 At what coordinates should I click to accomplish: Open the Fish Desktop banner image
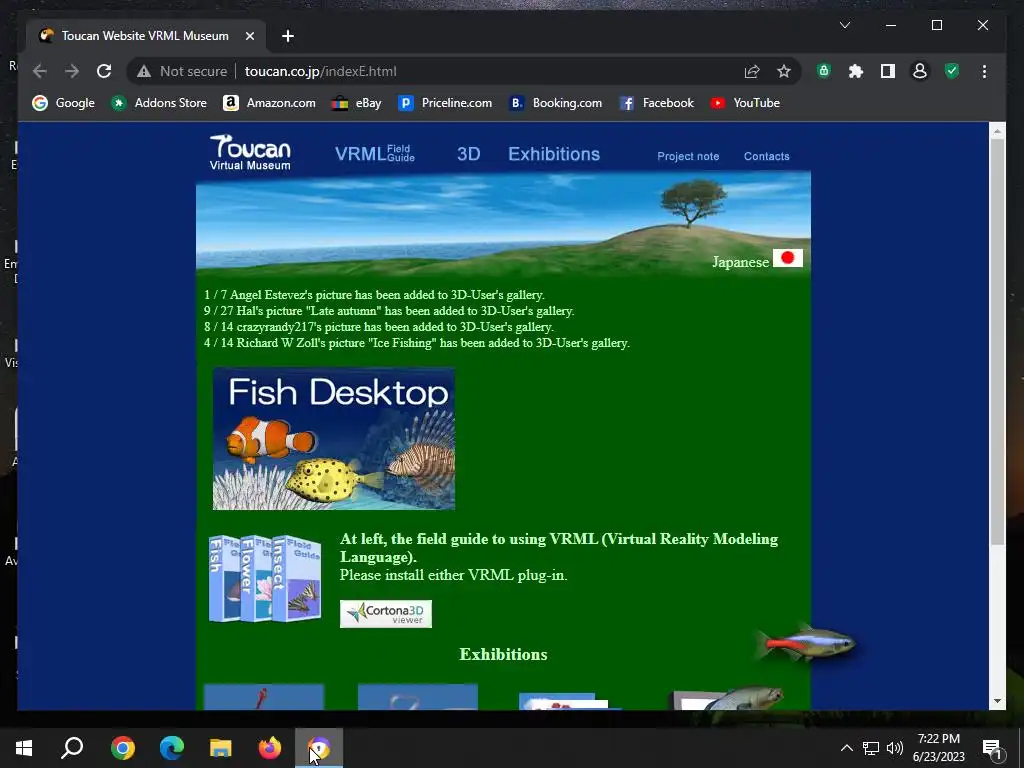[334, 439]
